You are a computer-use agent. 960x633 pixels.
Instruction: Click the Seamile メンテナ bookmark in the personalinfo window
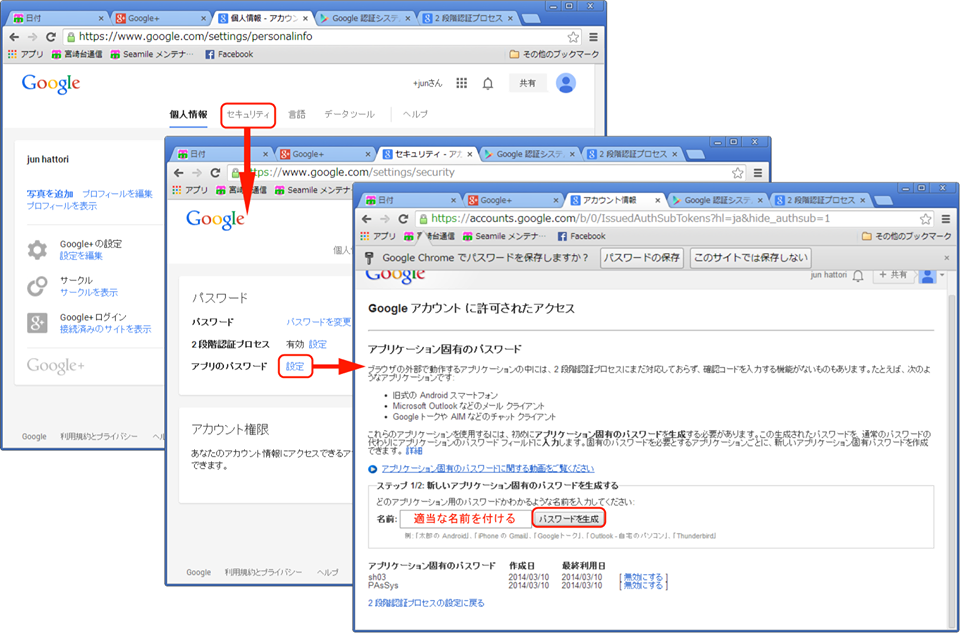pos(152,54)
